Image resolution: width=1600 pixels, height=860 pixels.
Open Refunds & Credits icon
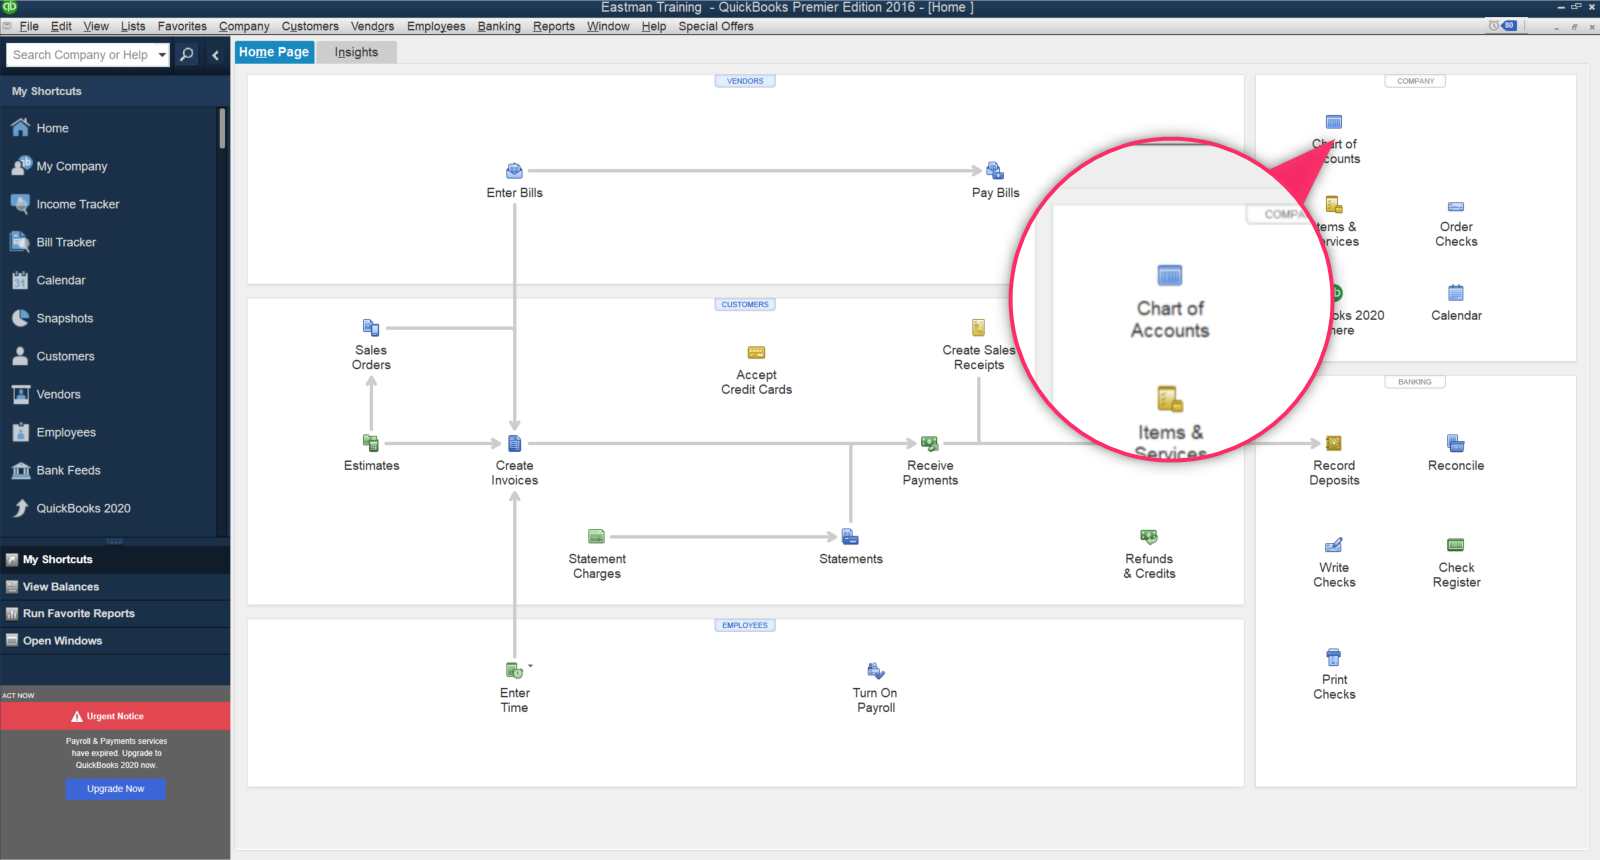coord(1149,537)
